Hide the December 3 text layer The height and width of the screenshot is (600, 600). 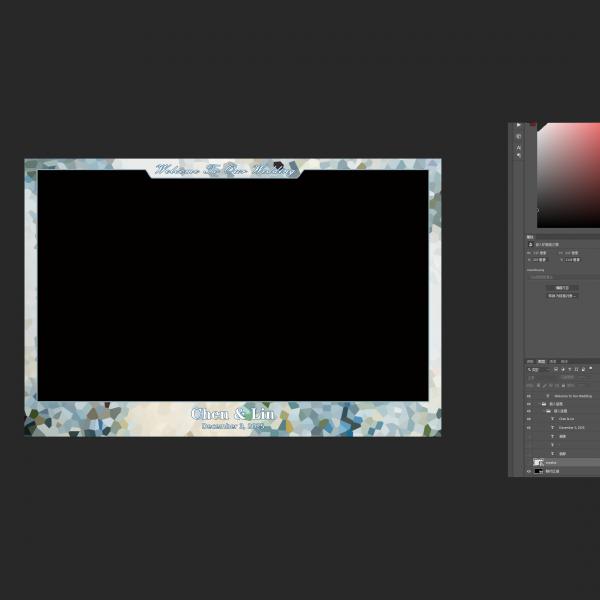click(x=530, y=427)
